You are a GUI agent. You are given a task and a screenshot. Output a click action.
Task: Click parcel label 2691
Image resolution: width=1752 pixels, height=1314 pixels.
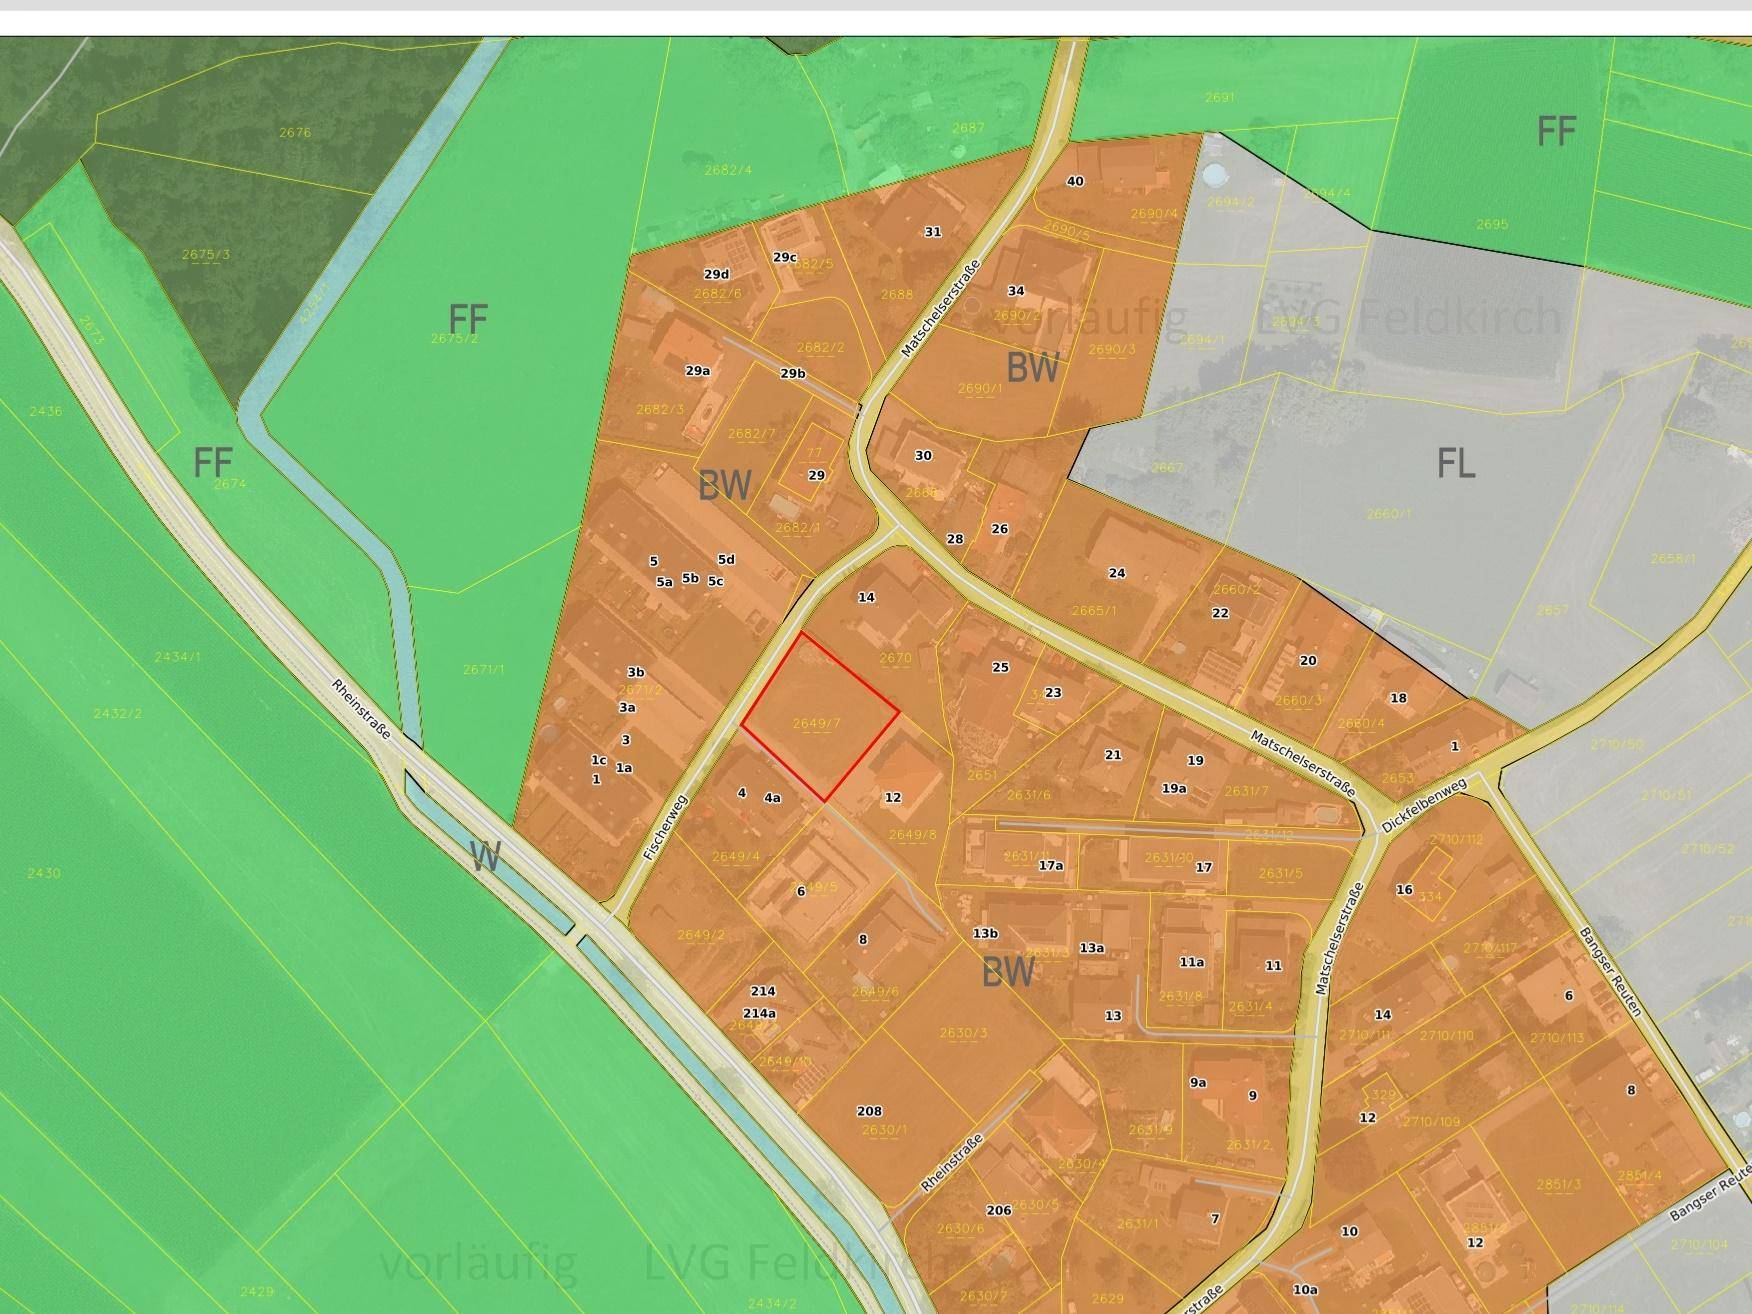(x=1220, y=98)
